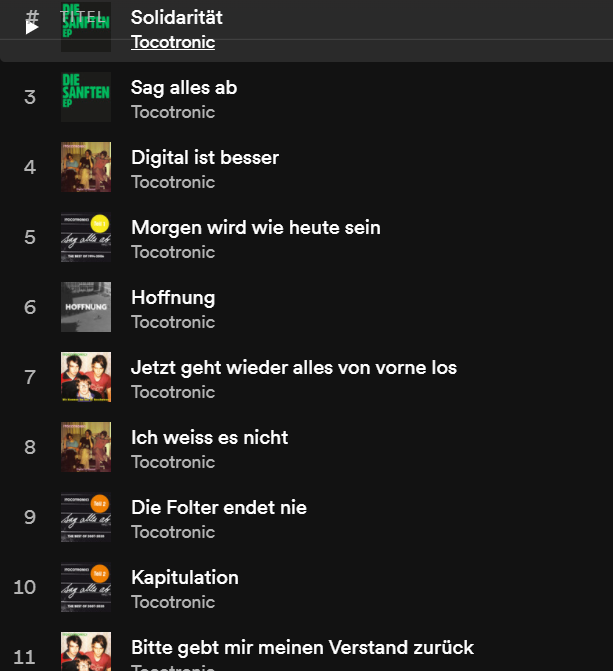This screenshot has height=671, width=613.
Task: Click the album art for Die Folter endet nie
Action: 86,517
